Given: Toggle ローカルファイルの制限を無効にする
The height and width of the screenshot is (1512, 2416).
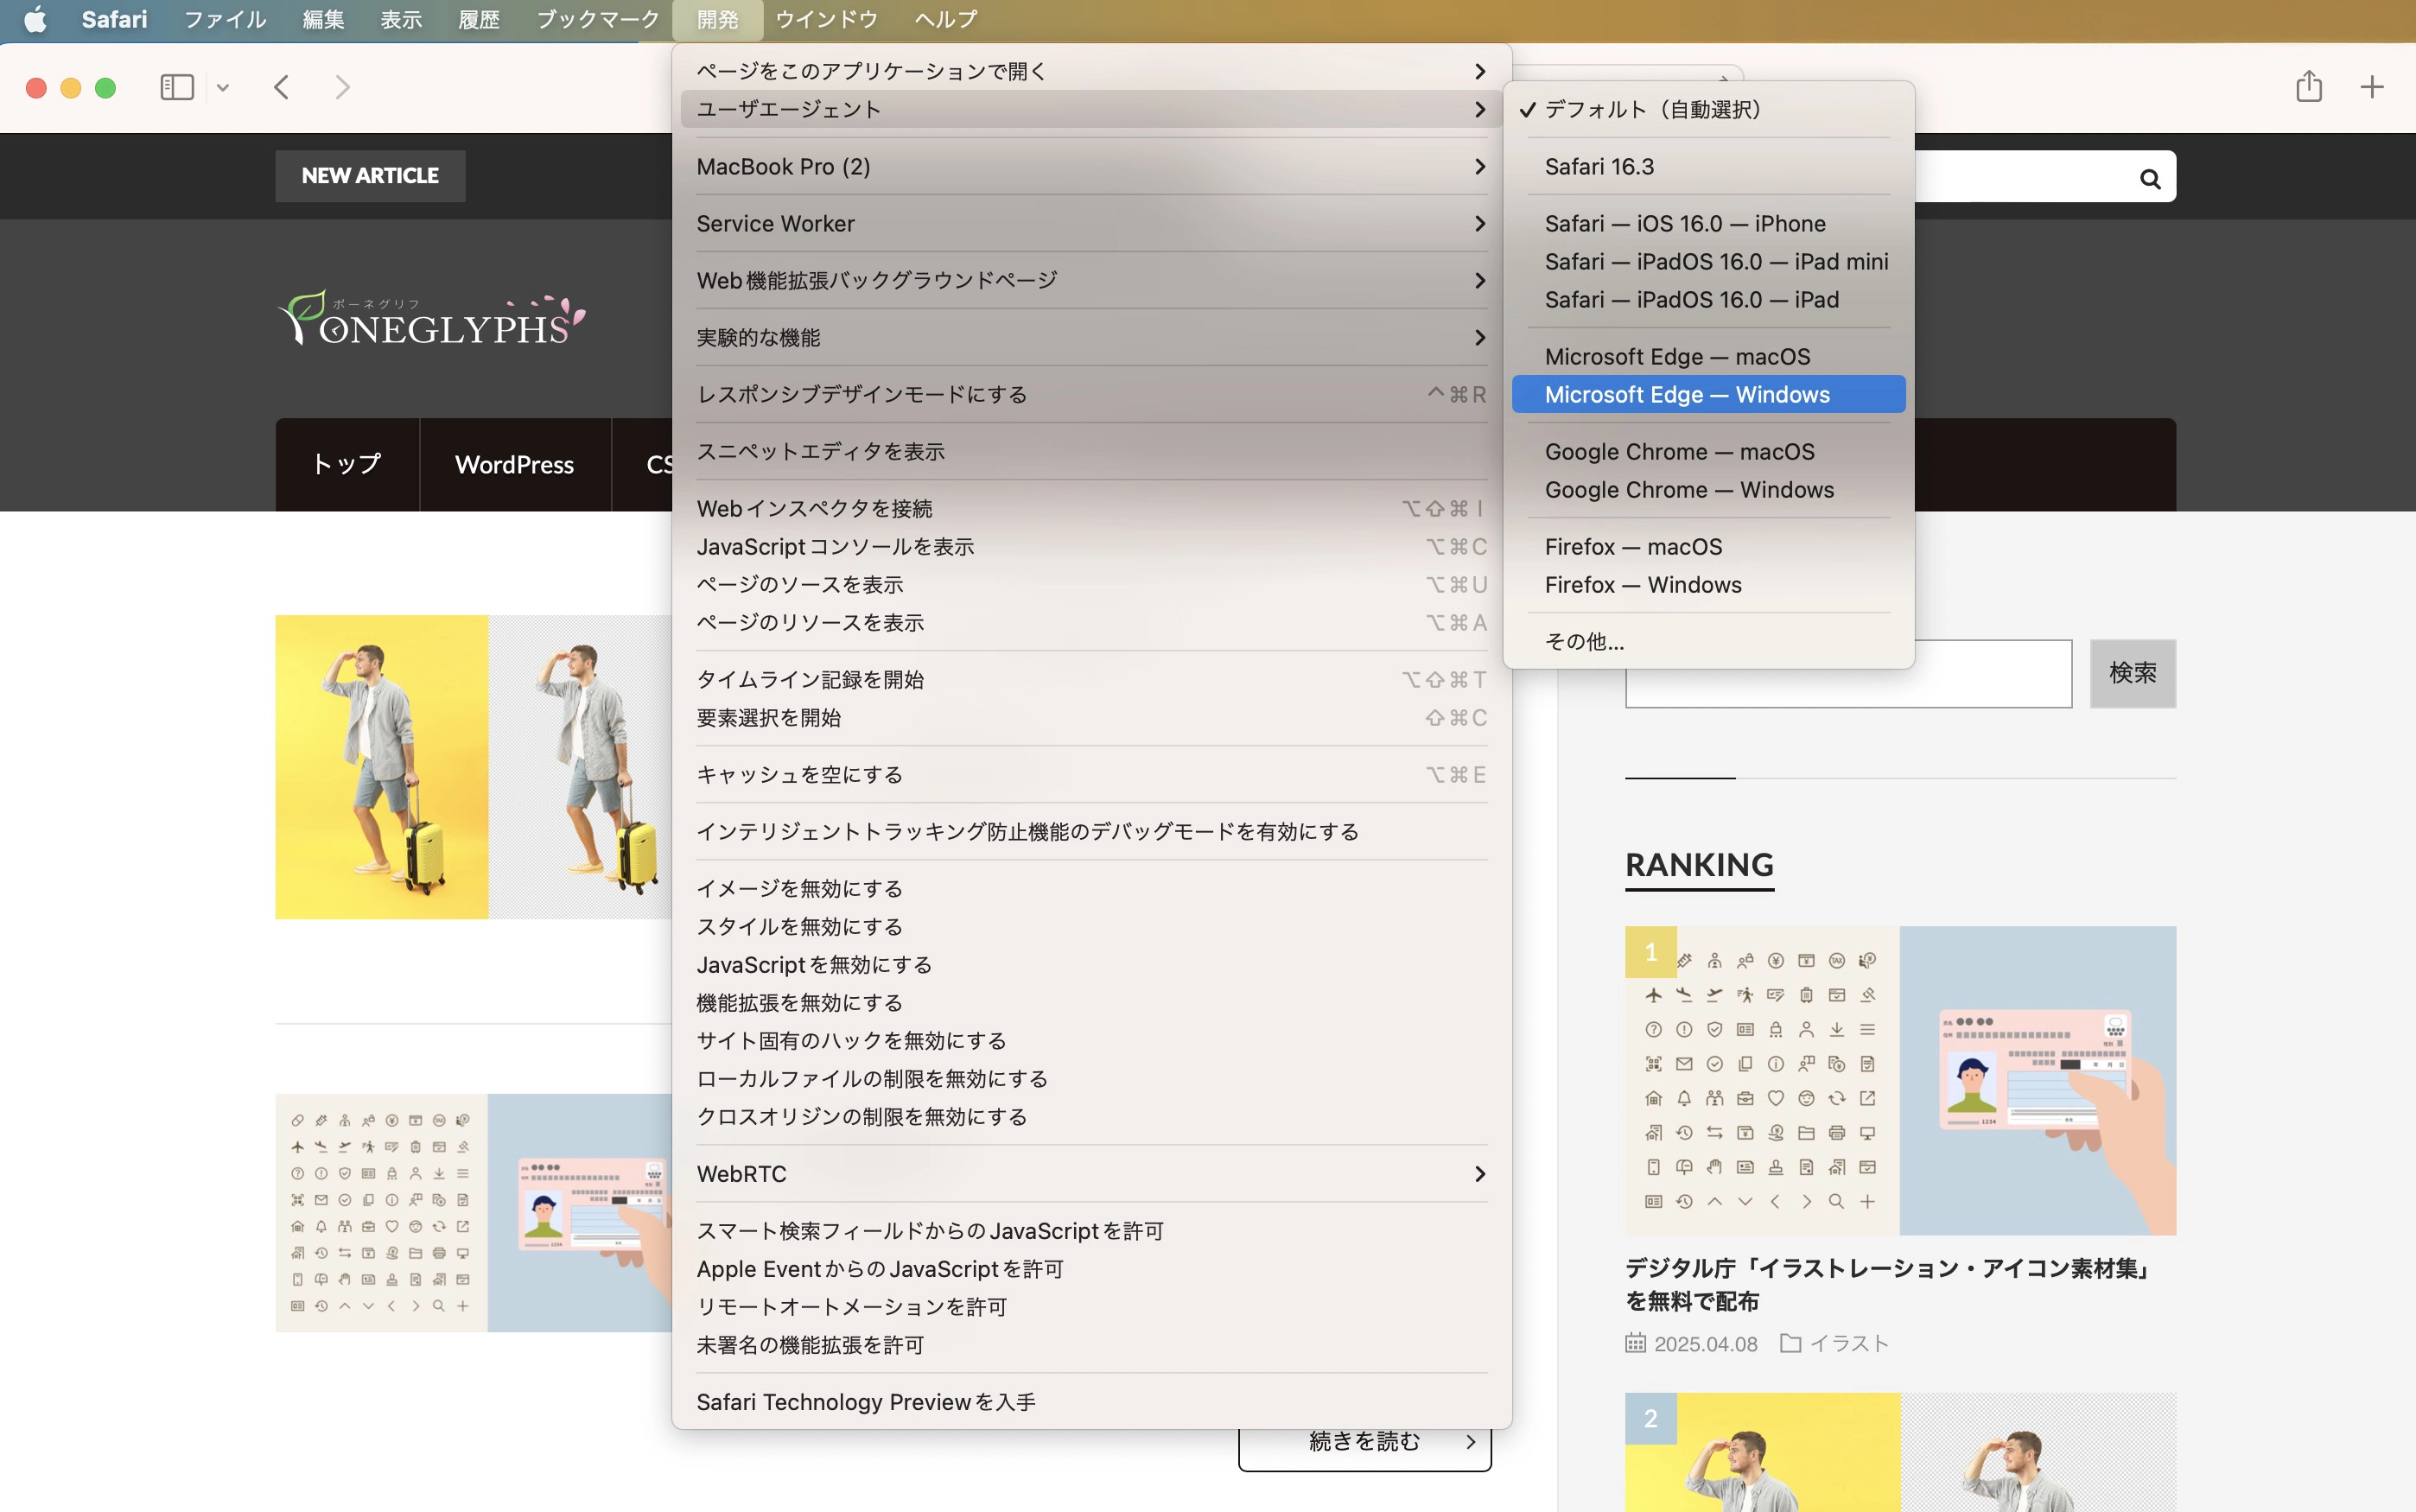Looking at the screenshot, I should coord(1091,1078).
